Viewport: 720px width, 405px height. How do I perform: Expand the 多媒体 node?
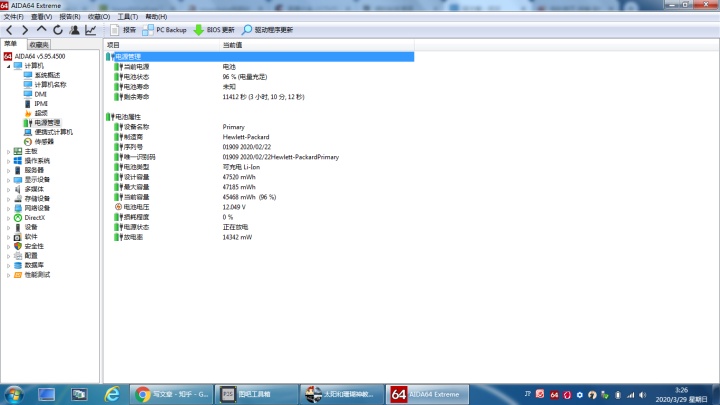click(x=8, y=189)
